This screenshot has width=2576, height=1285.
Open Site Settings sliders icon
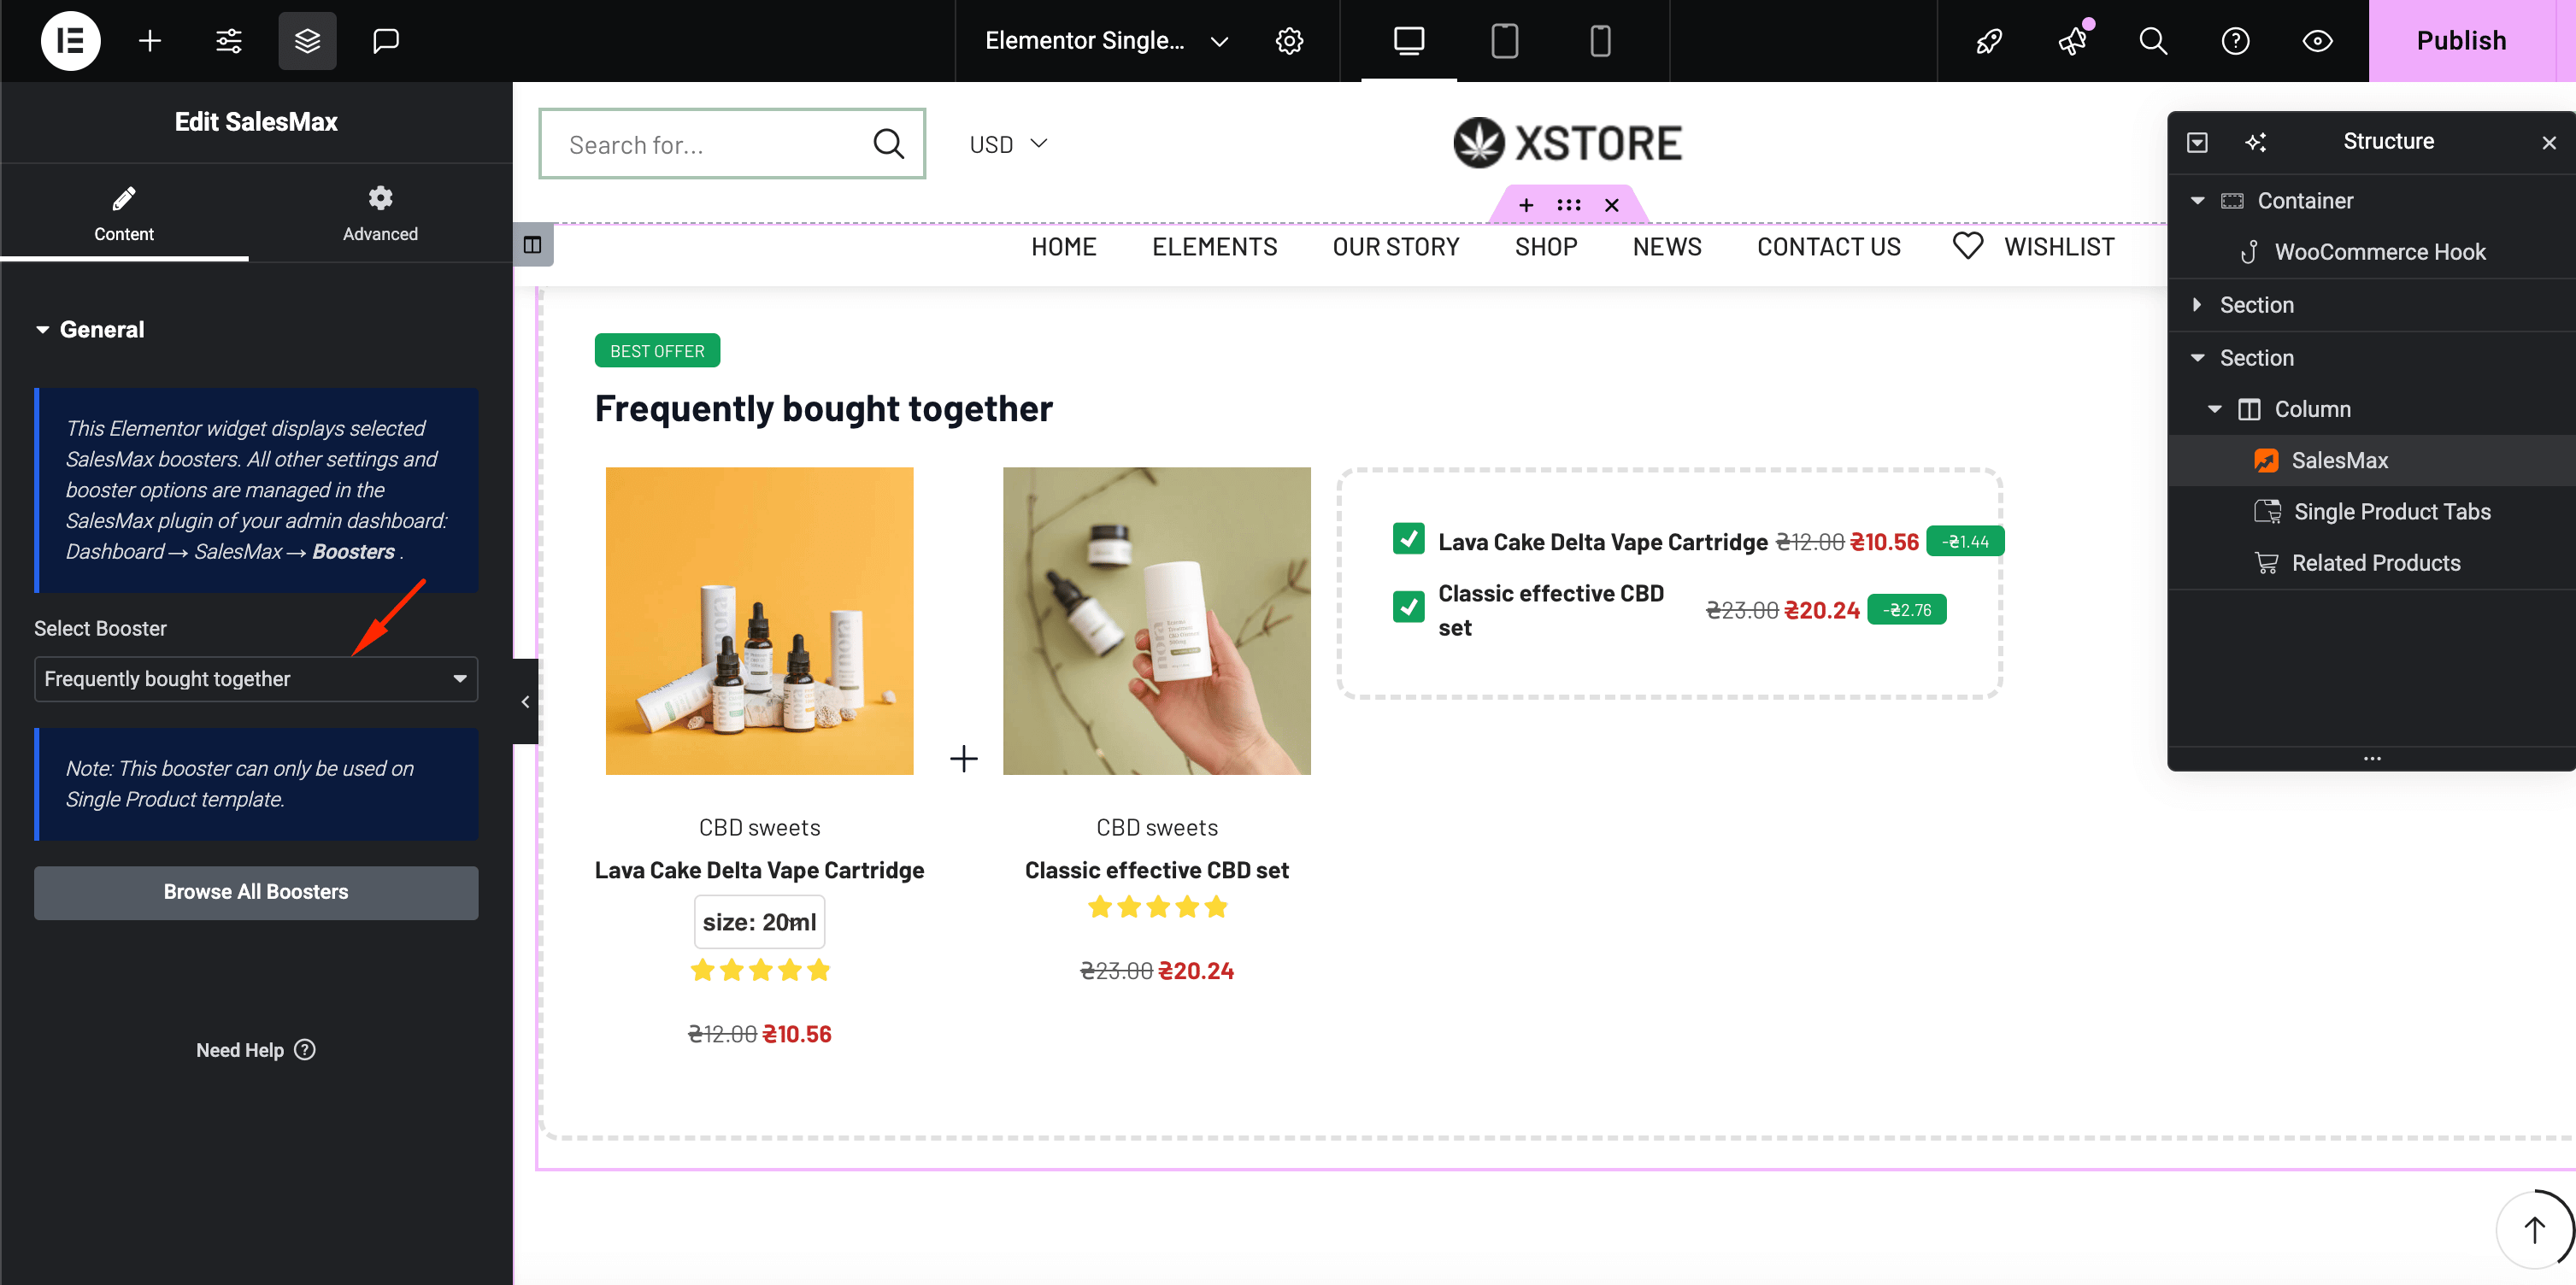pos(229,41)
